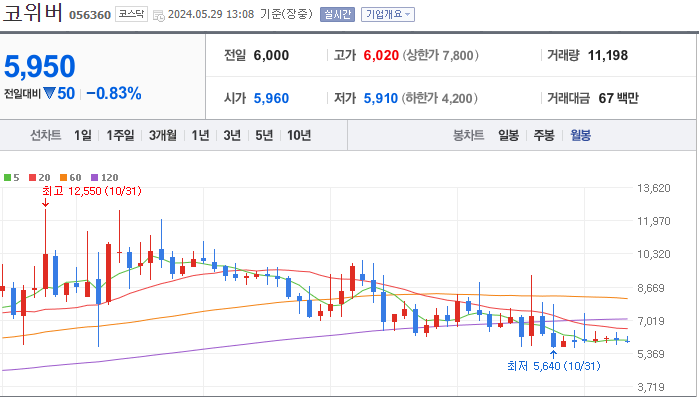Click the purple 120 moving average legend

click(104, 177)
